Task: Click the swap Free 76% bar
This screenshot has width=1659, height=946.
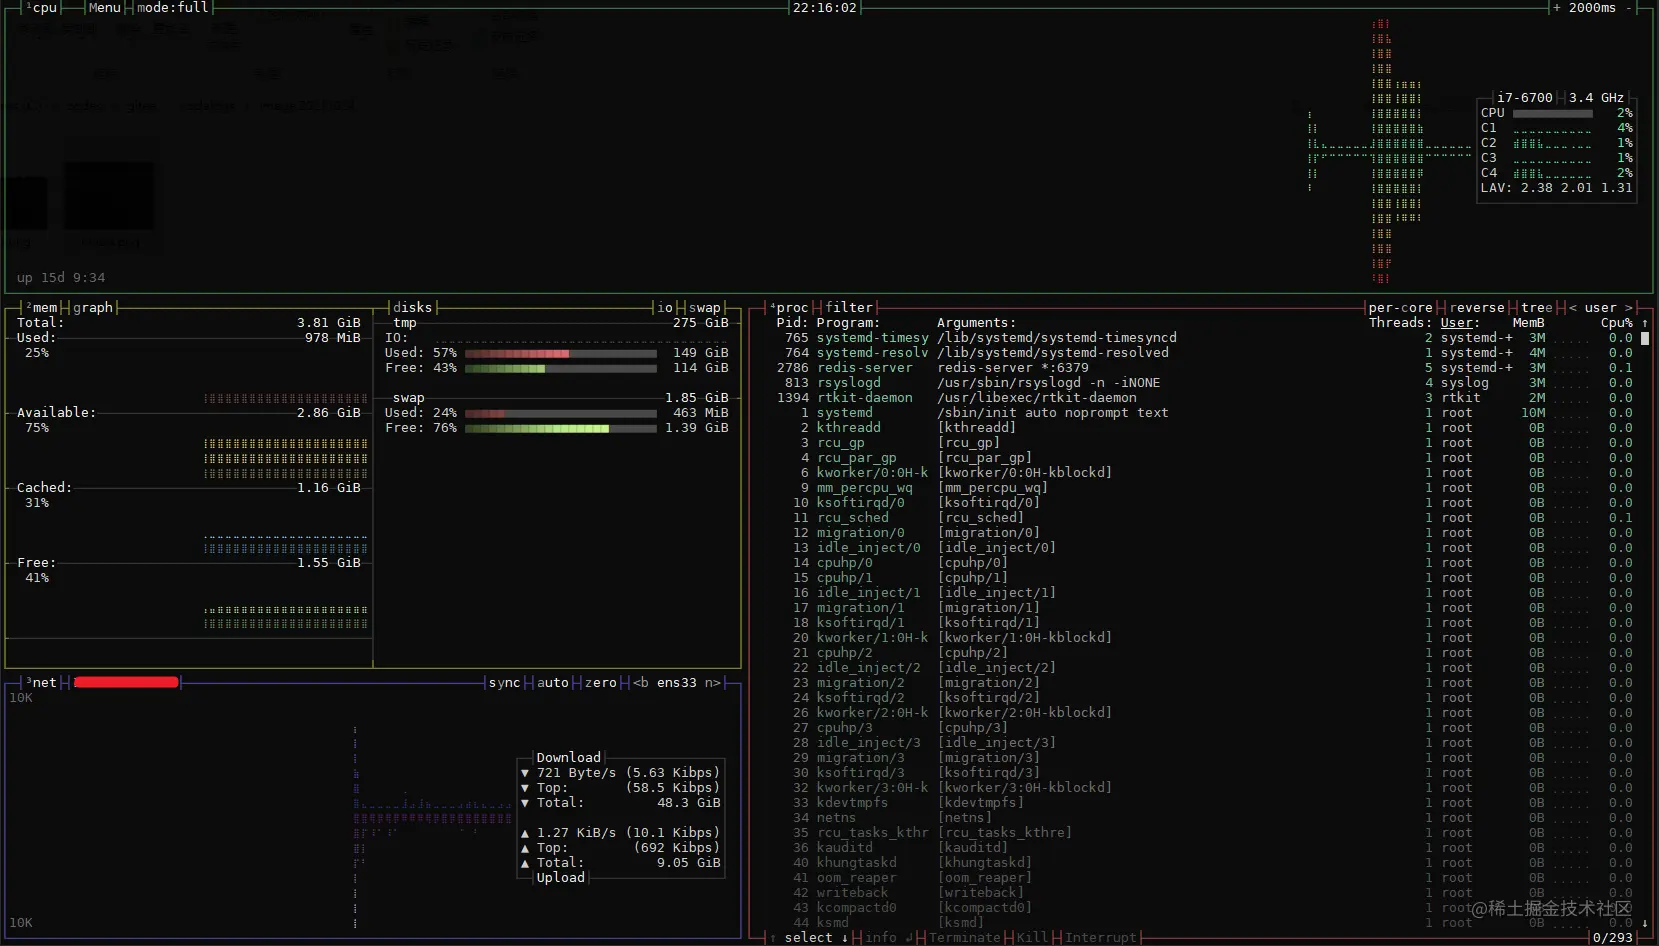Action: coord(561,428)
